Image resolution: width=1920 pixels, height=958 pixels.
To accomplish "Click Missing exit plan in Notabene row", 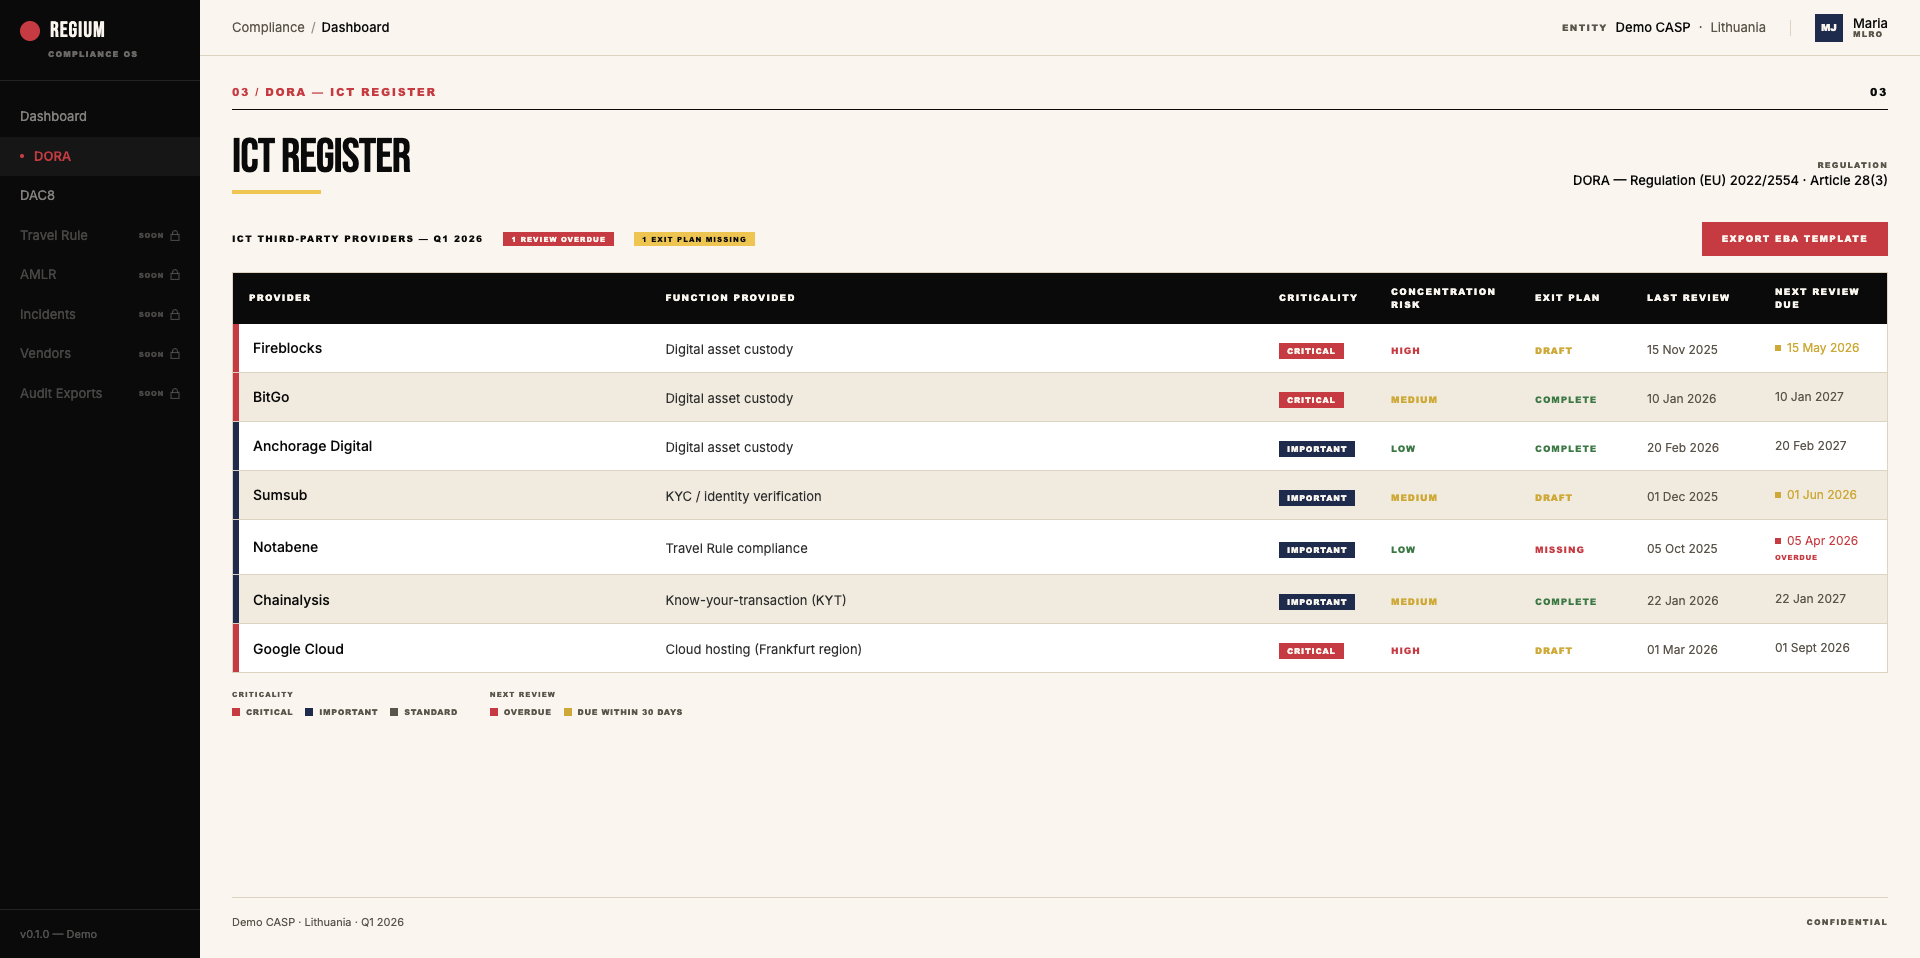I will pyautogui.click(x=1559, y=550).
